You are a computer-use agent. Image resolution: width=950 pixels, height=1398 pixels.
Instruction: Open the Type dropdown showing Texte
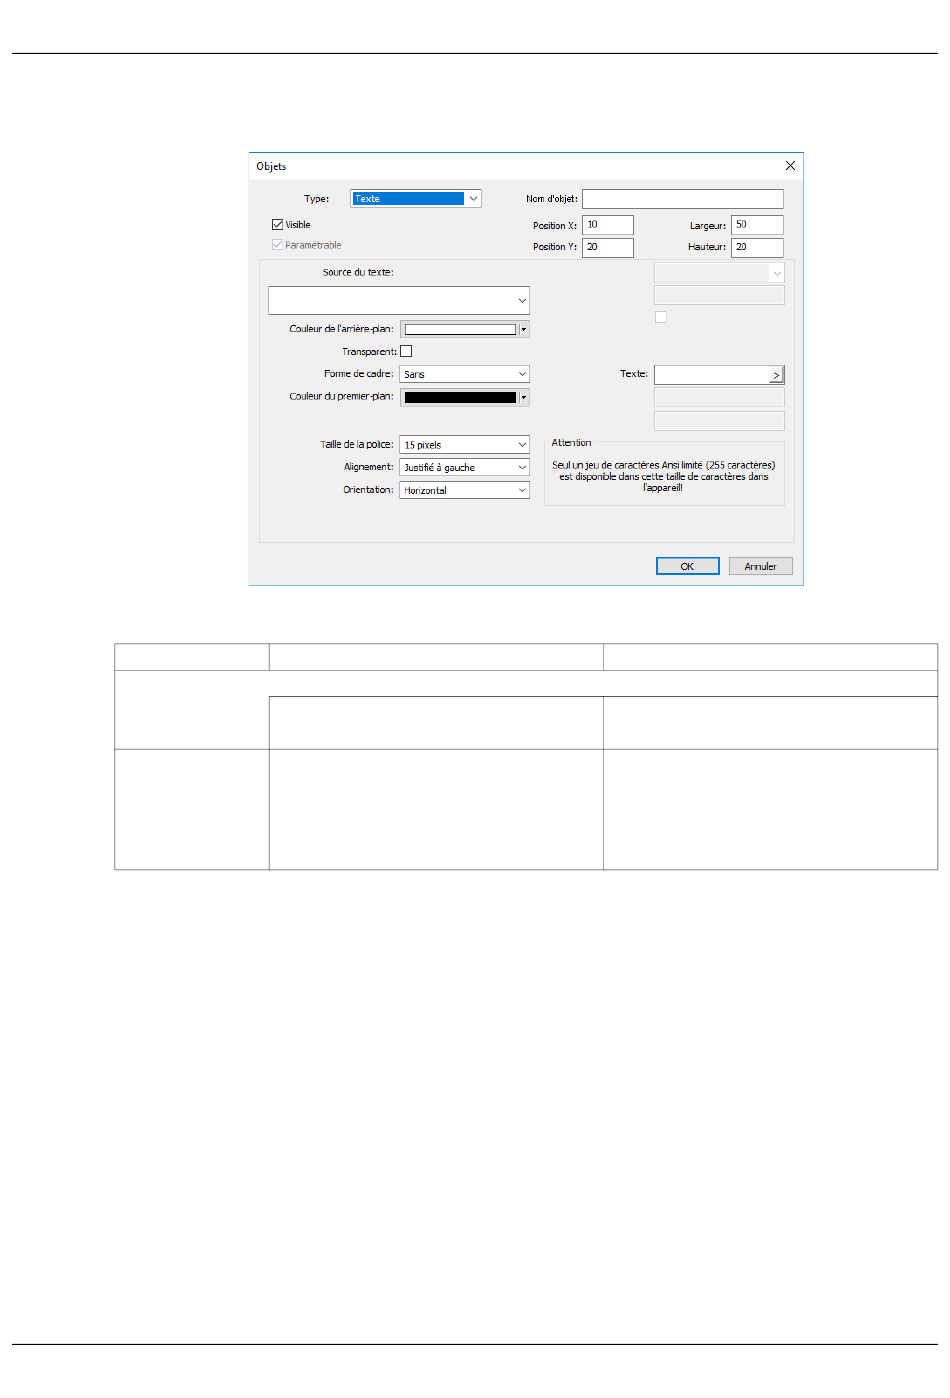pyautogui.click(x=416, y=199)
